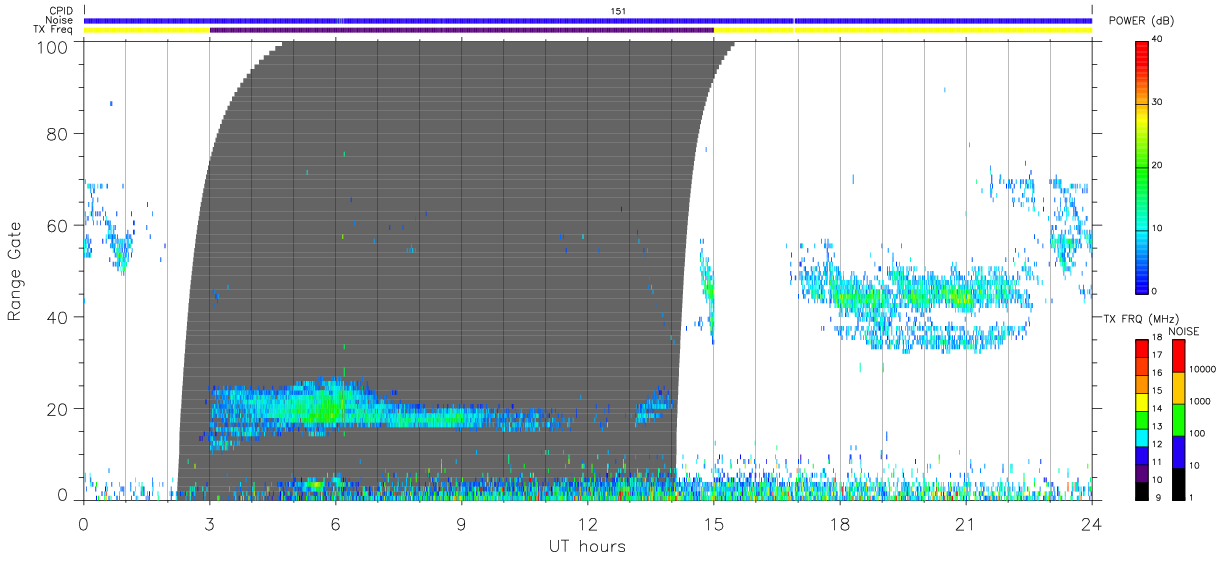1228x567 pixels.
Task: Select the CPID value 151
Action: 618,11
